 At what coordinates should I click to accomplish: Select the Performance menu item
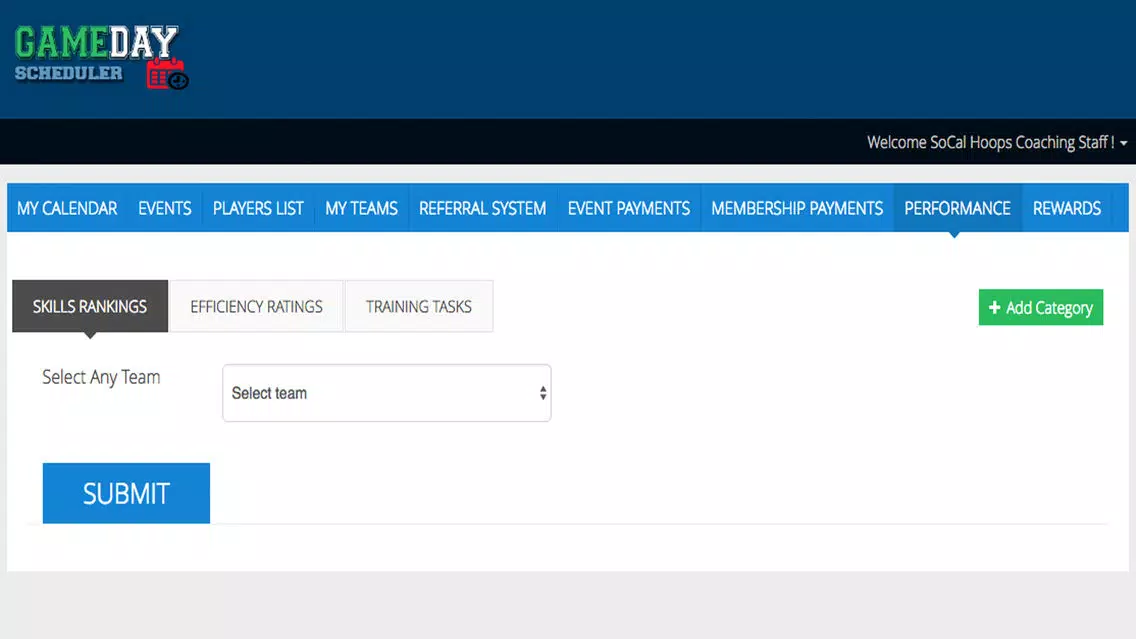click(x=958, y=209)
